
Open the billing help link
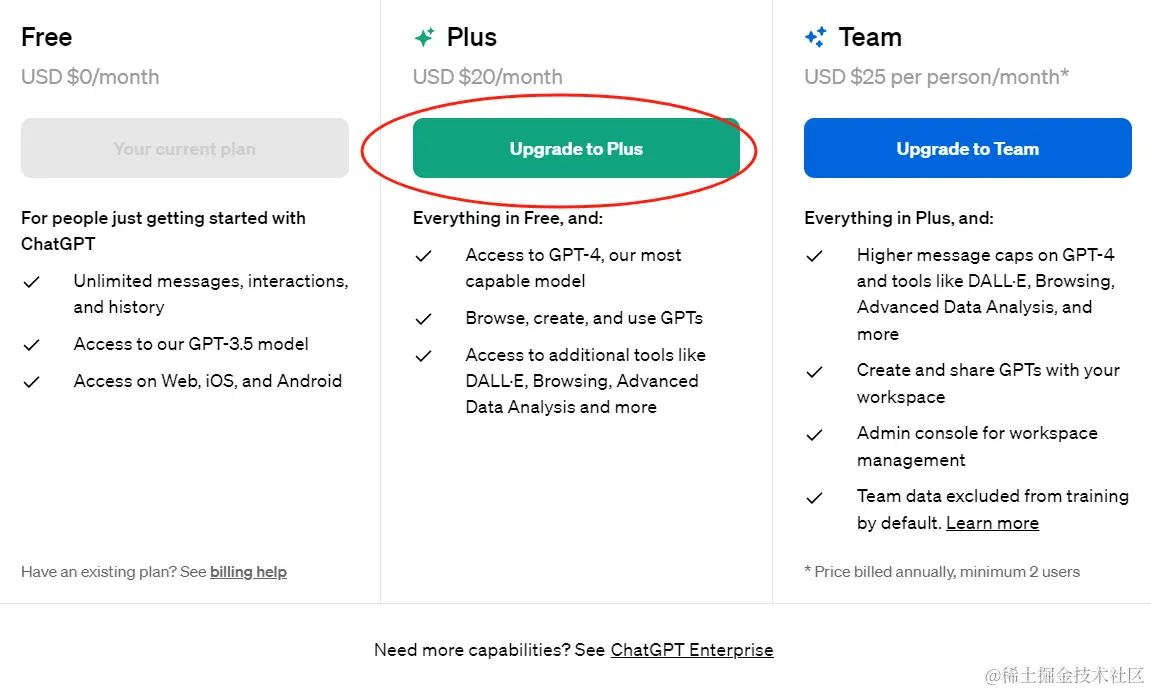coord(248,572)
